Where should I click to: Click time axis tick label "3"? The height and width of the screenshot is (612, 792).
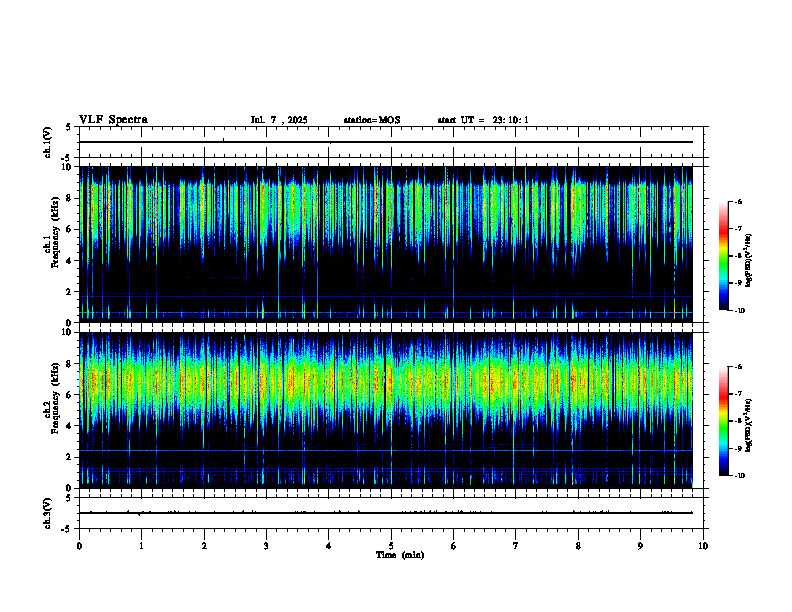click(266, 546)
